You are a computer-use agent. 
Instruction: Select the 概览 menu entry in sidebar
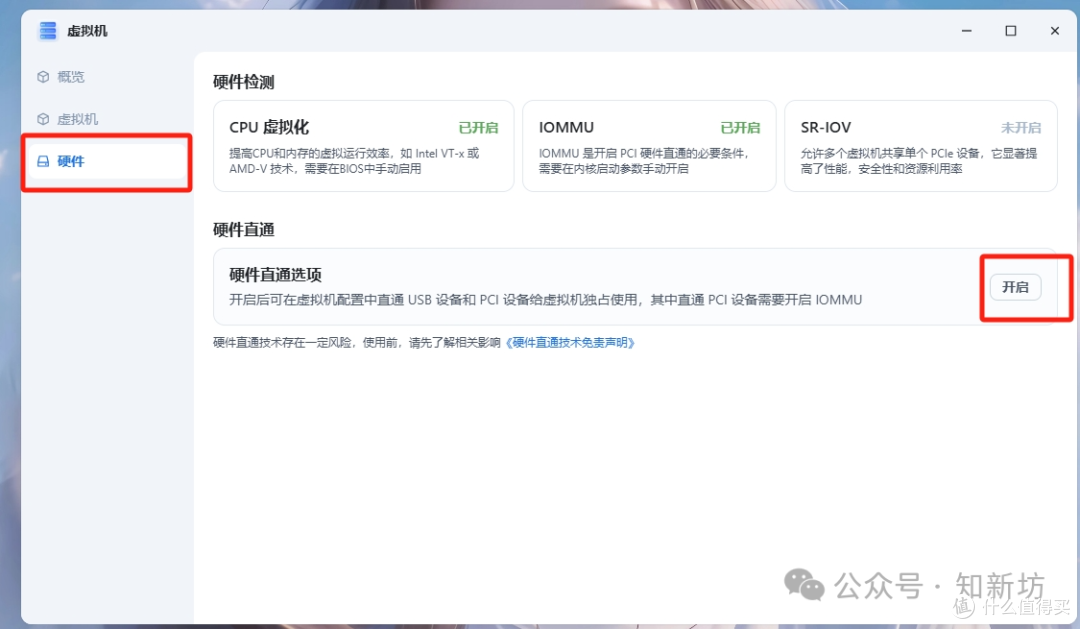68,76
